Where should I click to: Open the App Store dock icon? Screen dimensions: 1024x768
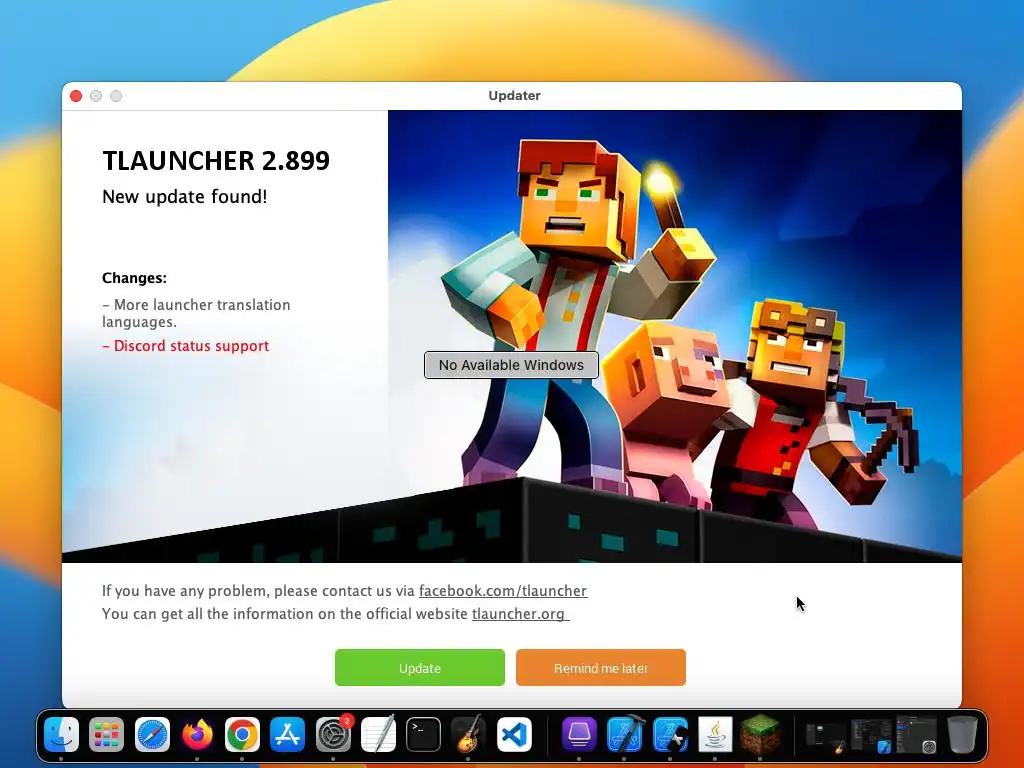click(x=287, y=735)
